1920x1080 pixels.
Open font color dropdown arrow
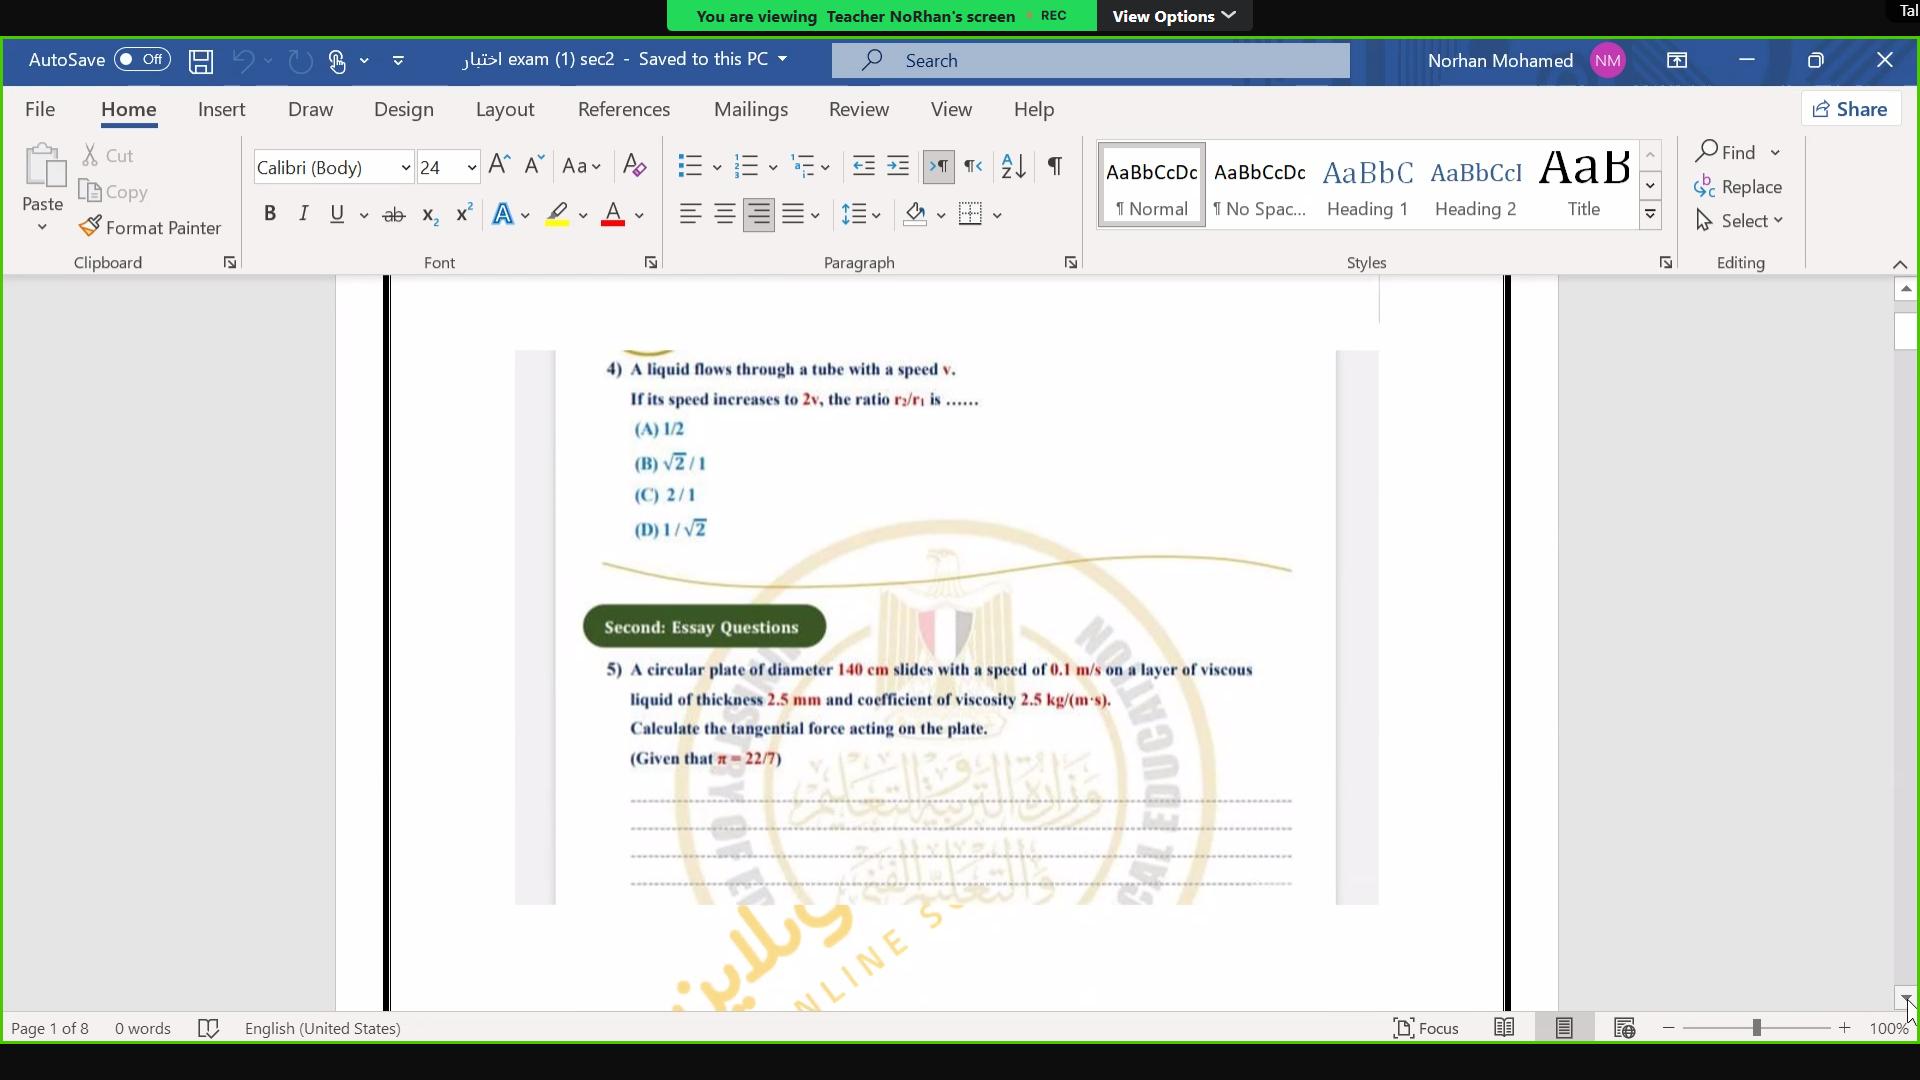(x=640, y=216)
